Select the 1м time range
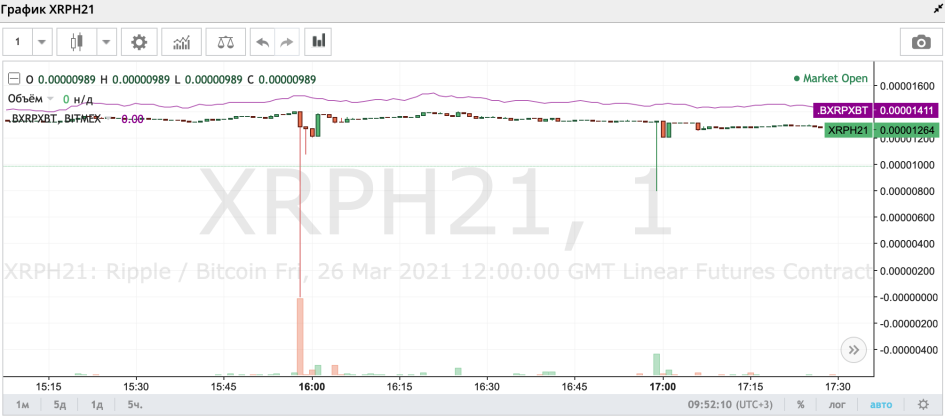 pos(22,404)
